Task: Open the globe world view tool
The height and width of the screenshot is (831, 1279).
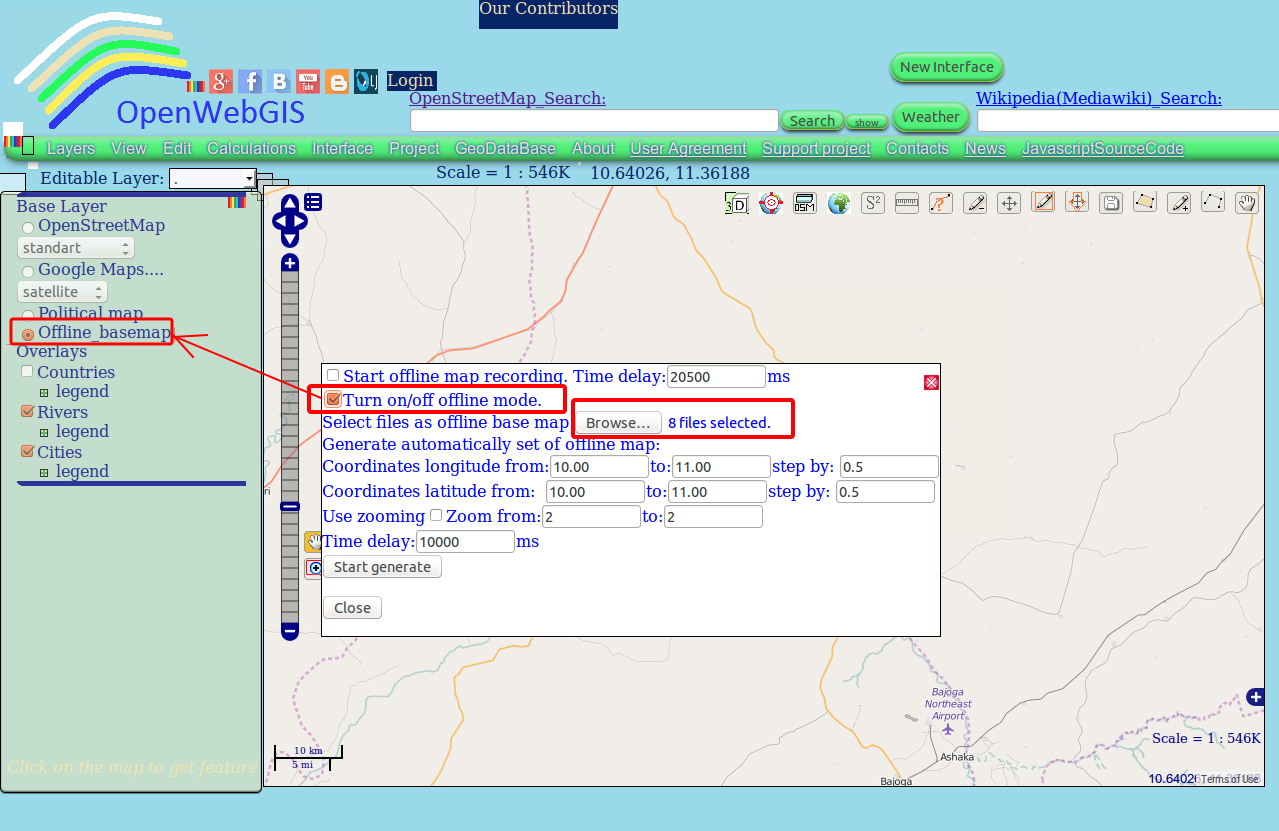Action: [838, 202]
